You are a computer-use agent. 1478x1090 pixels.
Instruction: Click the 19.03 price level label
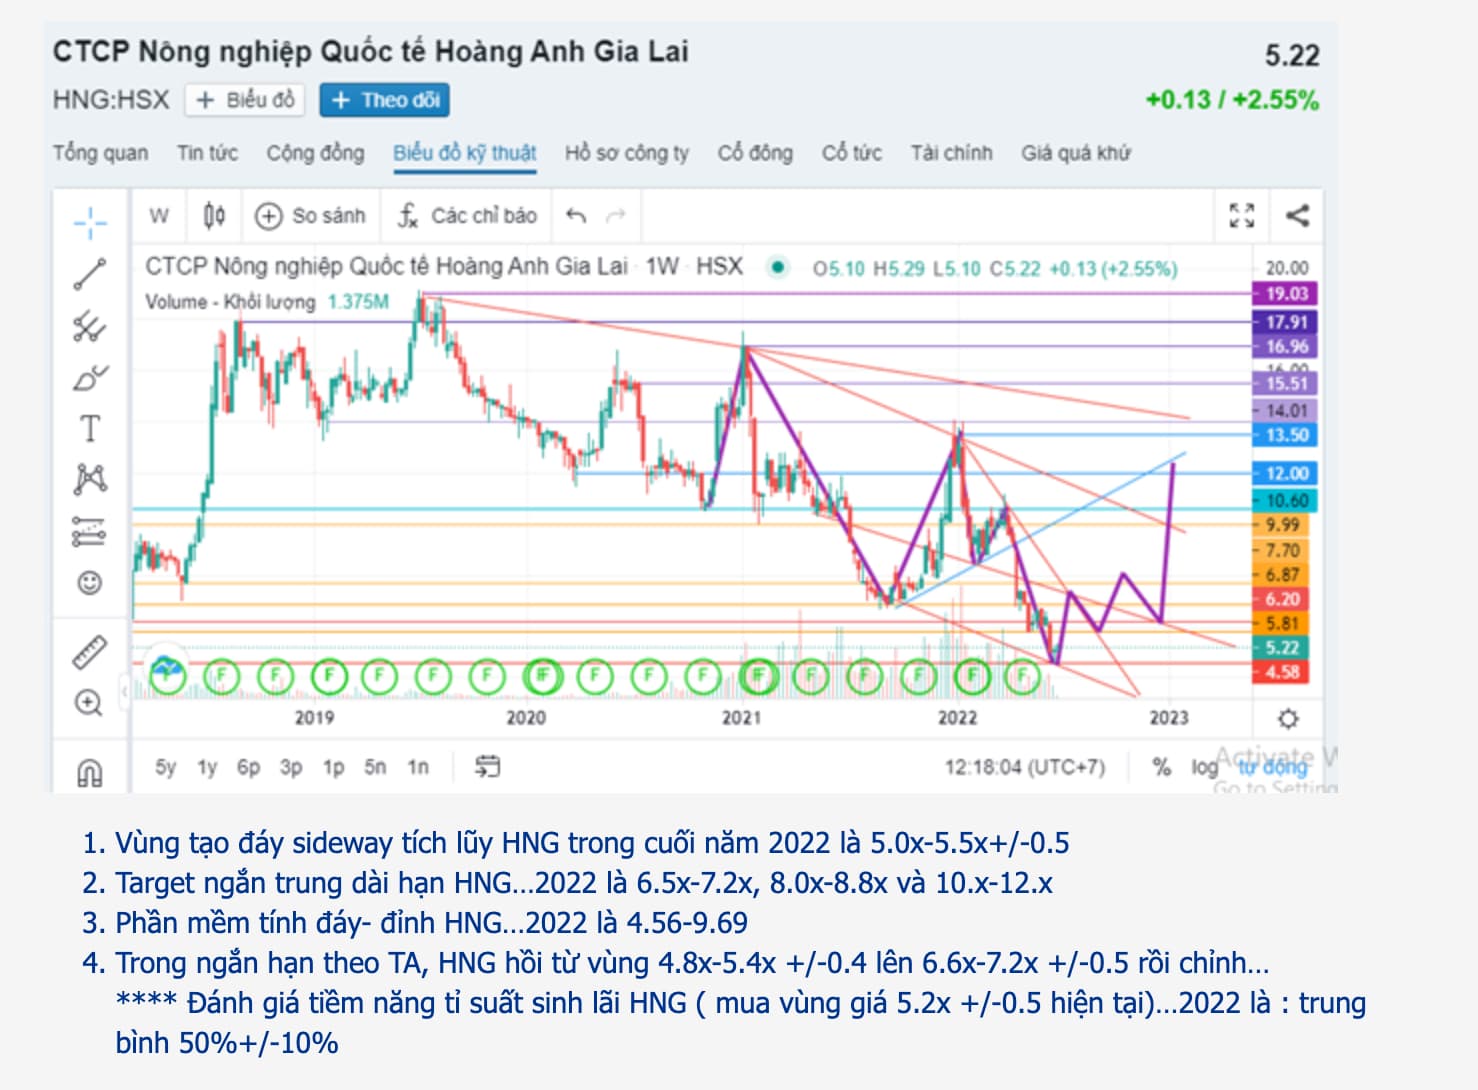pyautogui.click(x=1286, y=294)
